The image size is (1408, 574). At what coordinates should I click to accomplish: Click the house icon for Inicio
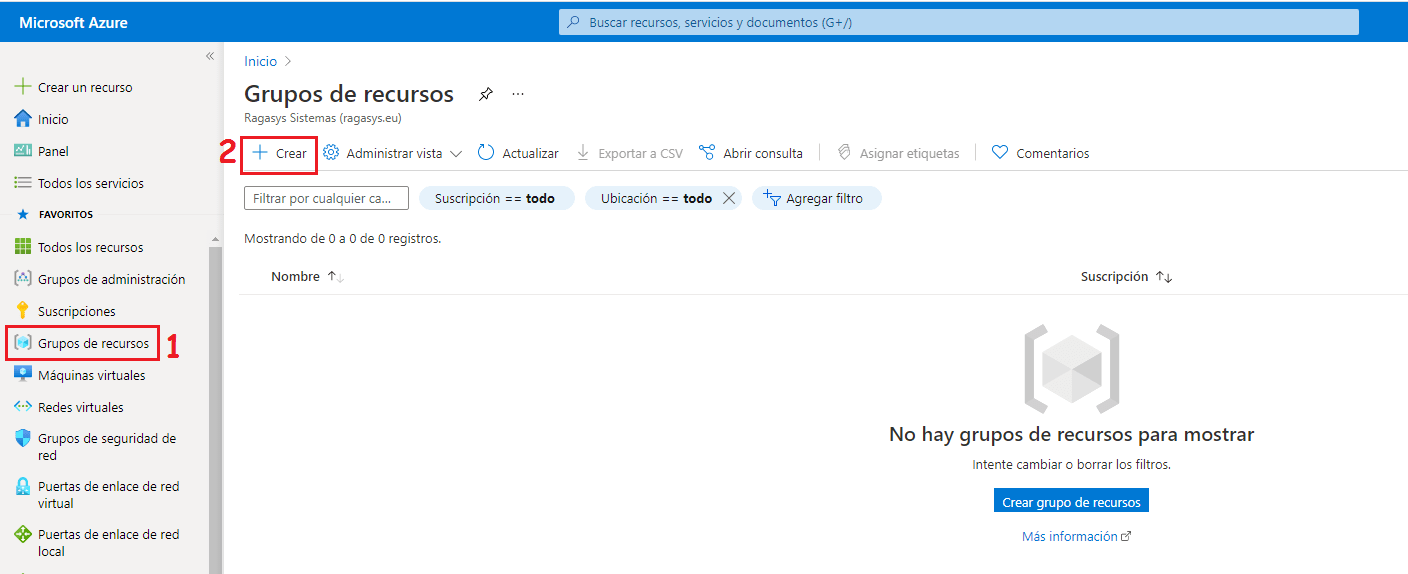point(23,119)
